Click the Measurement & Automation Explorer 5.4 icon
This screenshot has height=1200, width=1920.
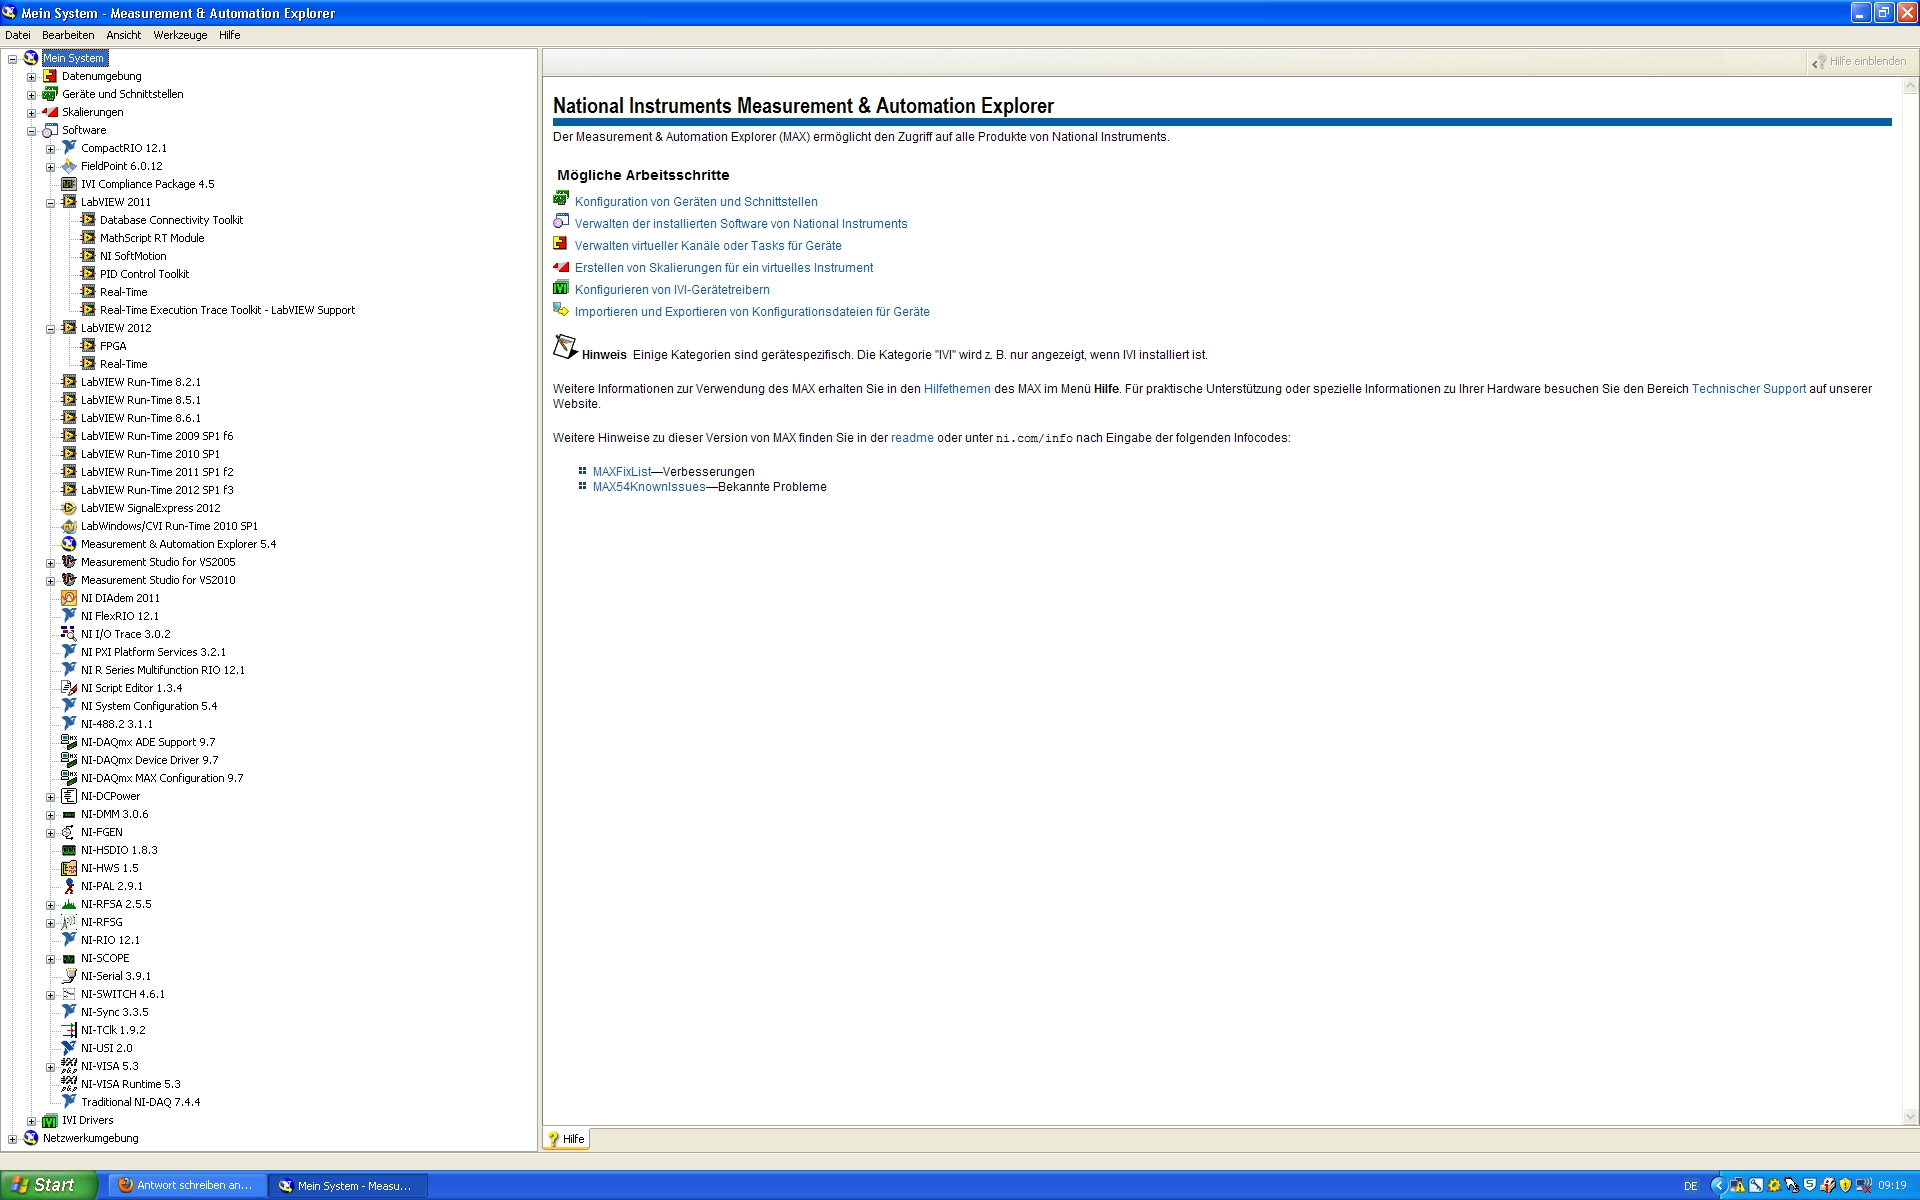(x=69, y=544)
